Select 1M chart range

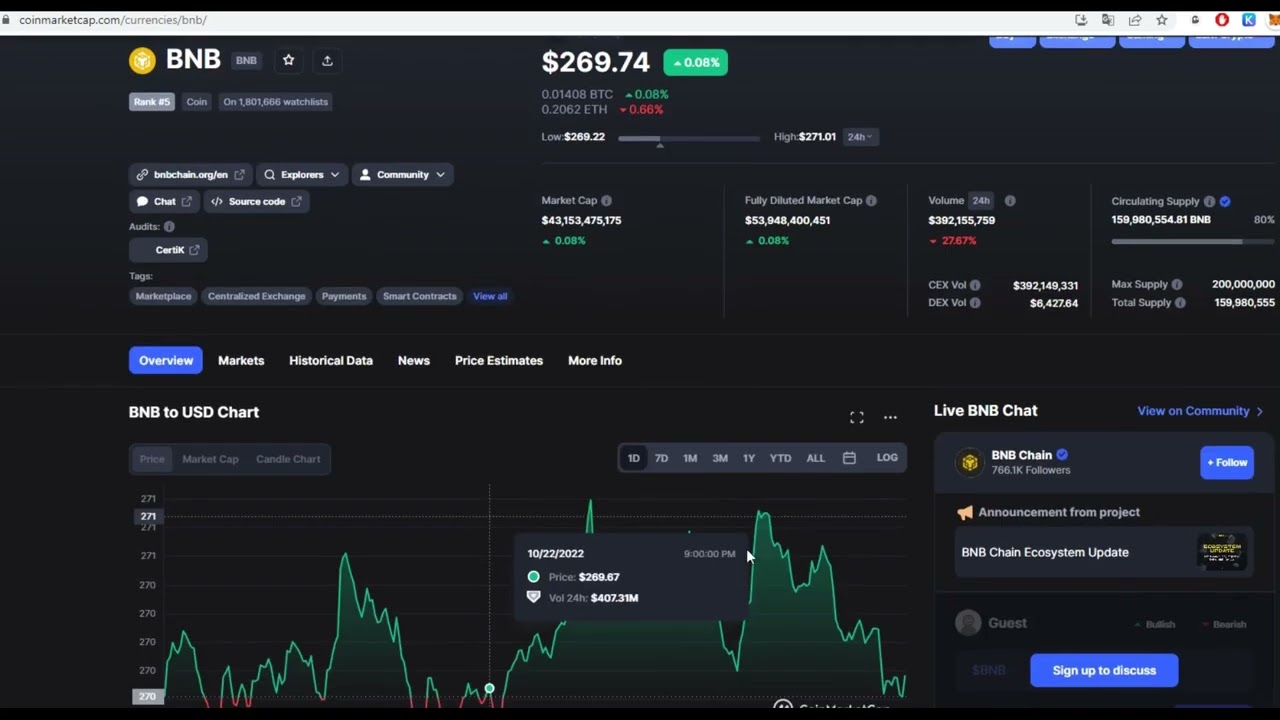(x=690, y=458)
